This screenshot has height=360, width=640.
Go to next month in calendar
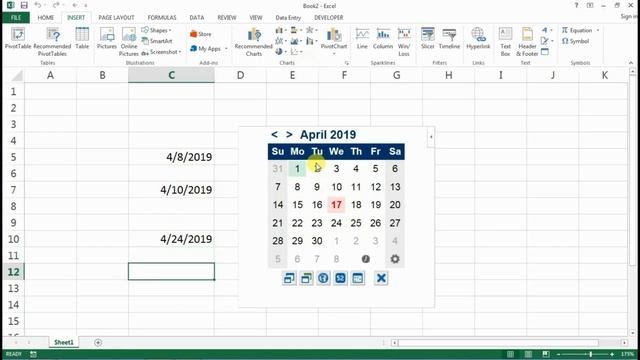[x=289, y=134]
